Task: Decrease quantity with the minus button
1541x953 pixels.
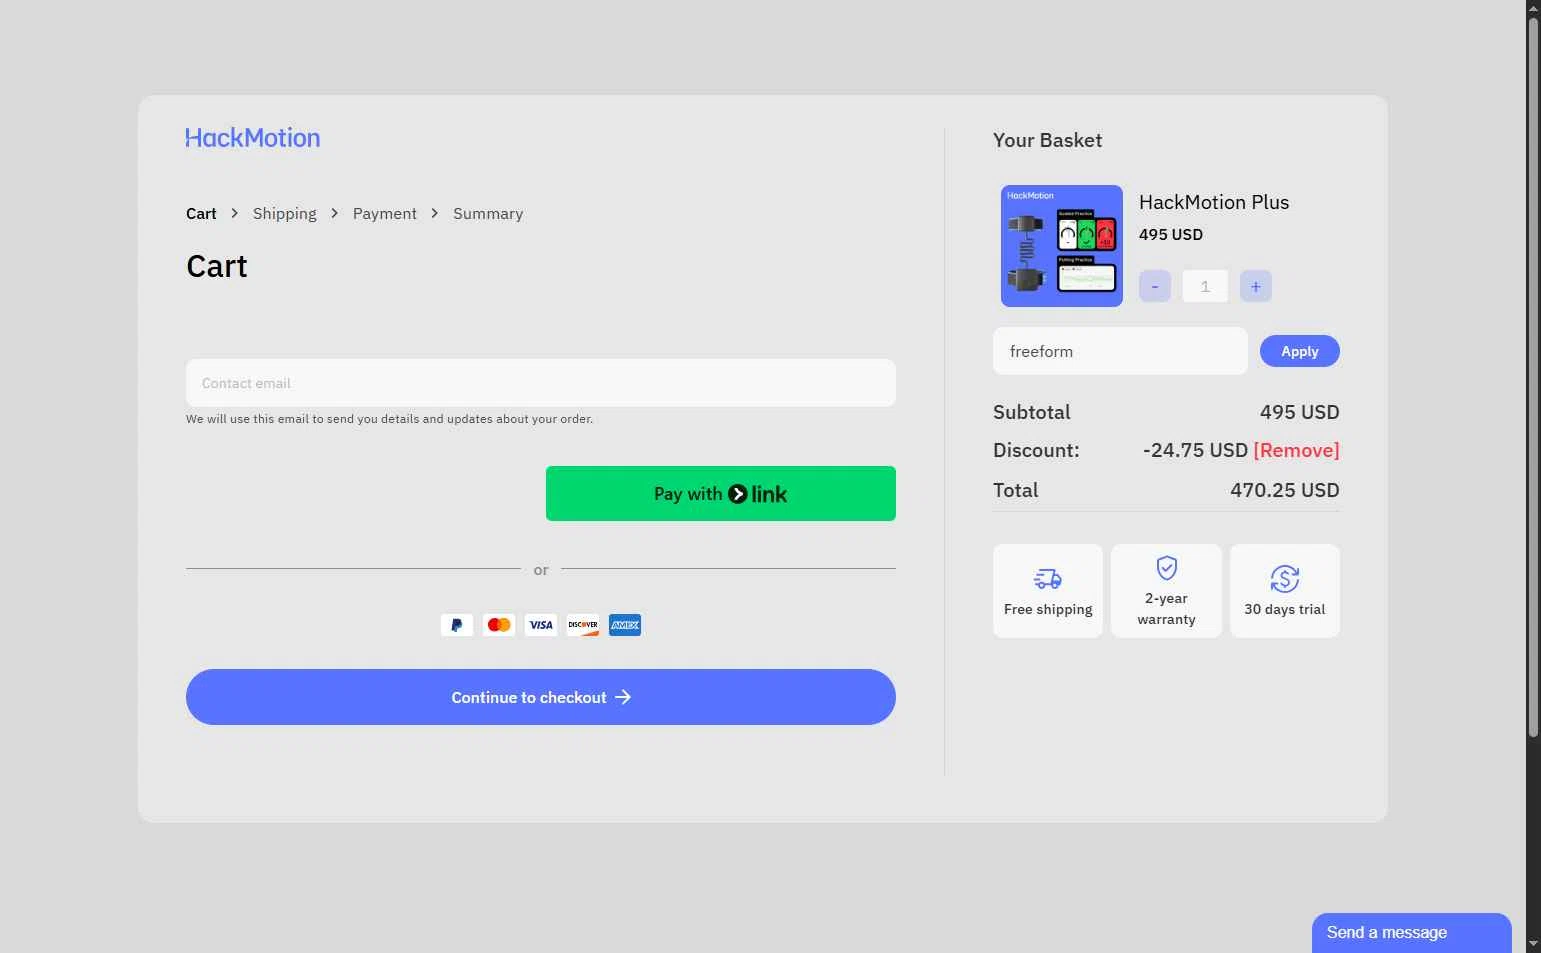Action: point(1155,286)
